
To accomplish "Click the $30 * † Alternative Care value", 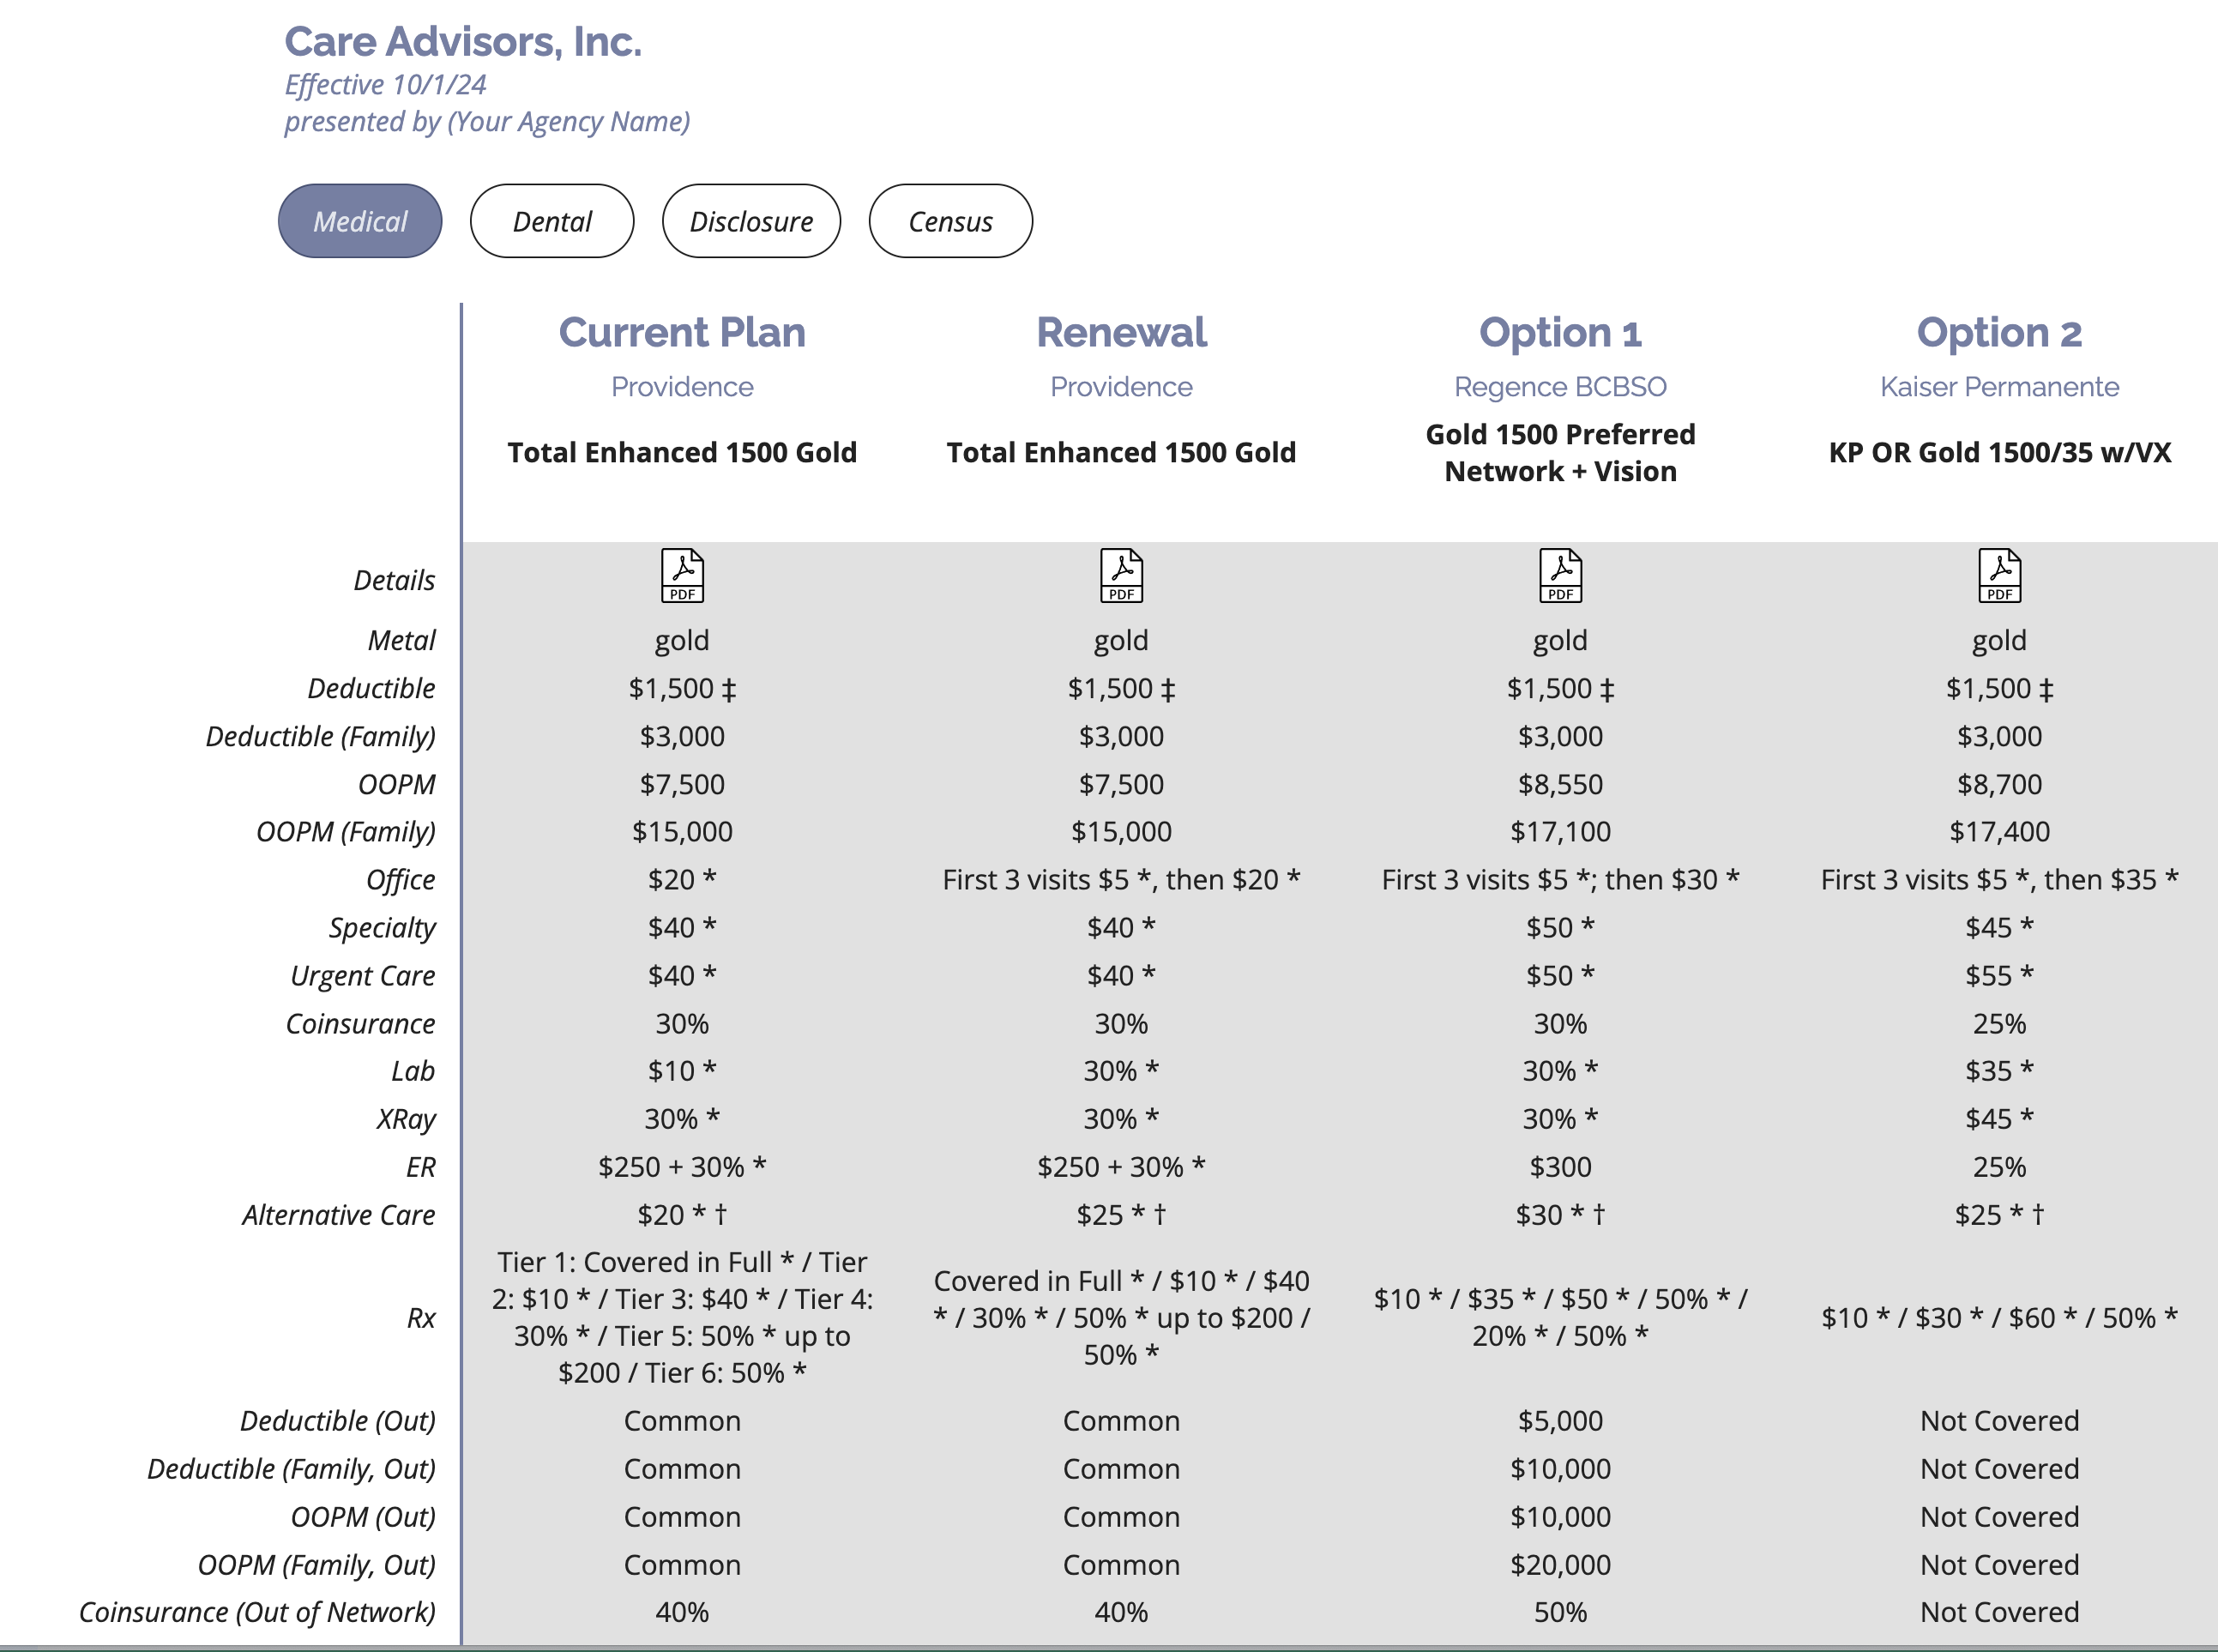I will [x=1560, y=1215].
